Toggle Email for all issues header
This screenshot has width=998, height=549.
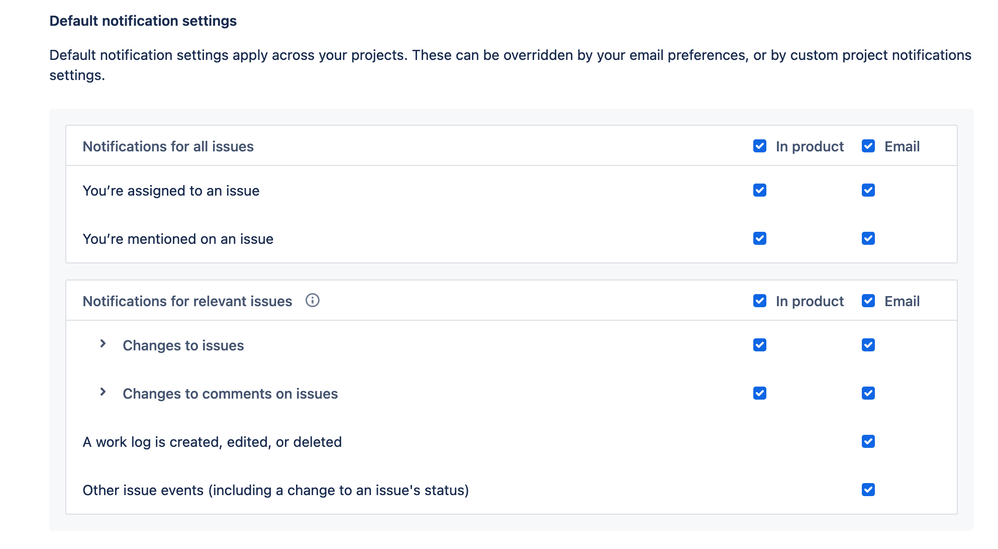pos(868,146)
